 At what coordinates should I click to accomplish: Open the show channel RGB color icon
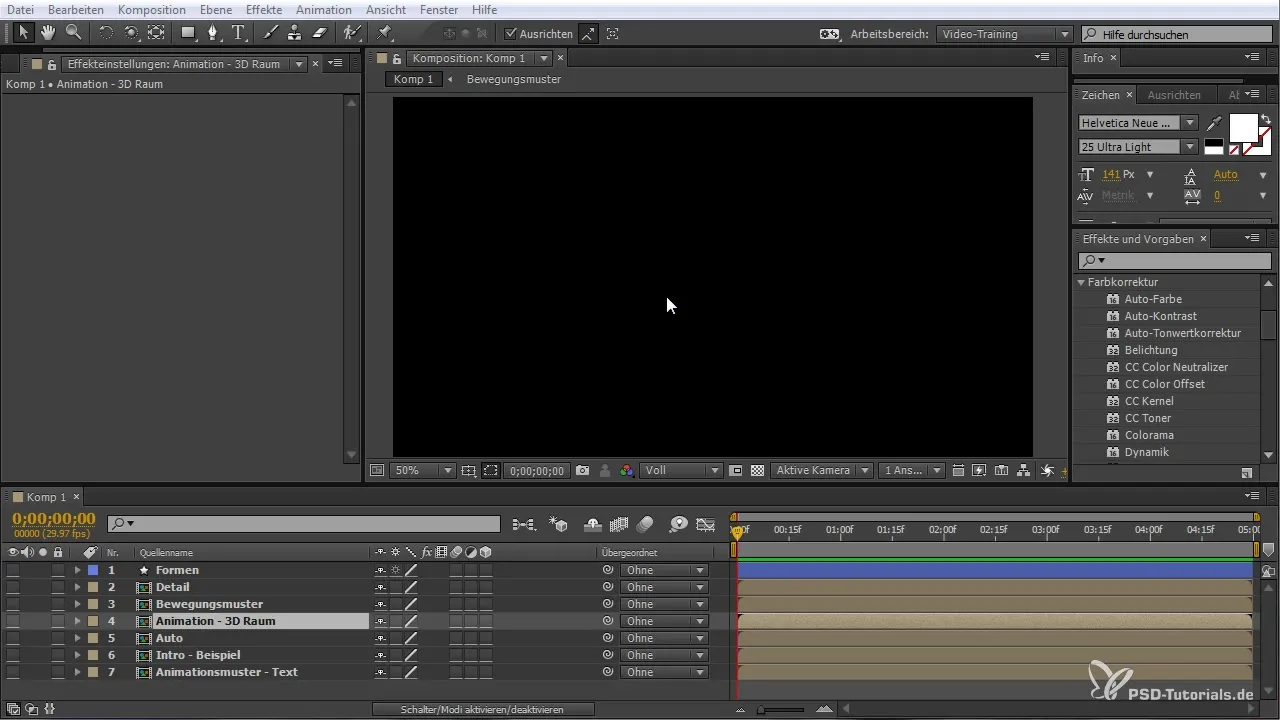click(626, 470)
